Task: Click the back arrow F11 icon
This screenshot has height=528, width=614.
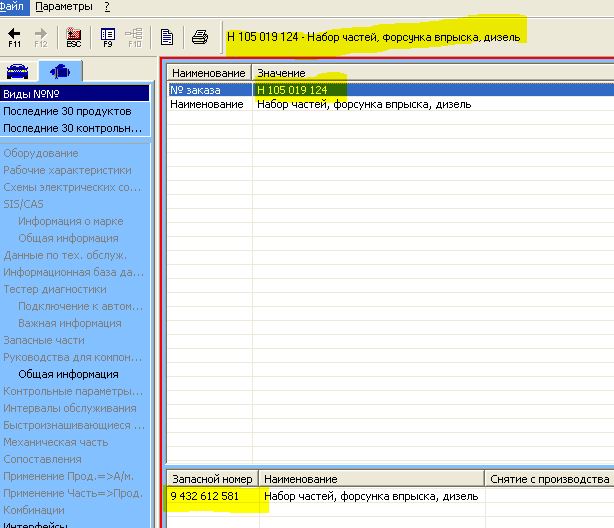Action: click(15, 37)
